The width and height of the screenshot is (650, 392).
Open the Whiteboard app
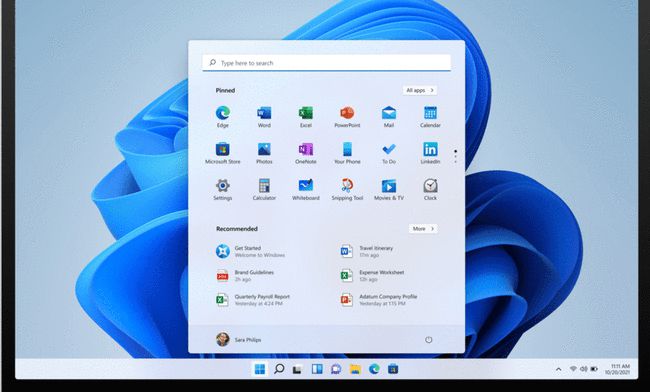(x=306, y=189)
